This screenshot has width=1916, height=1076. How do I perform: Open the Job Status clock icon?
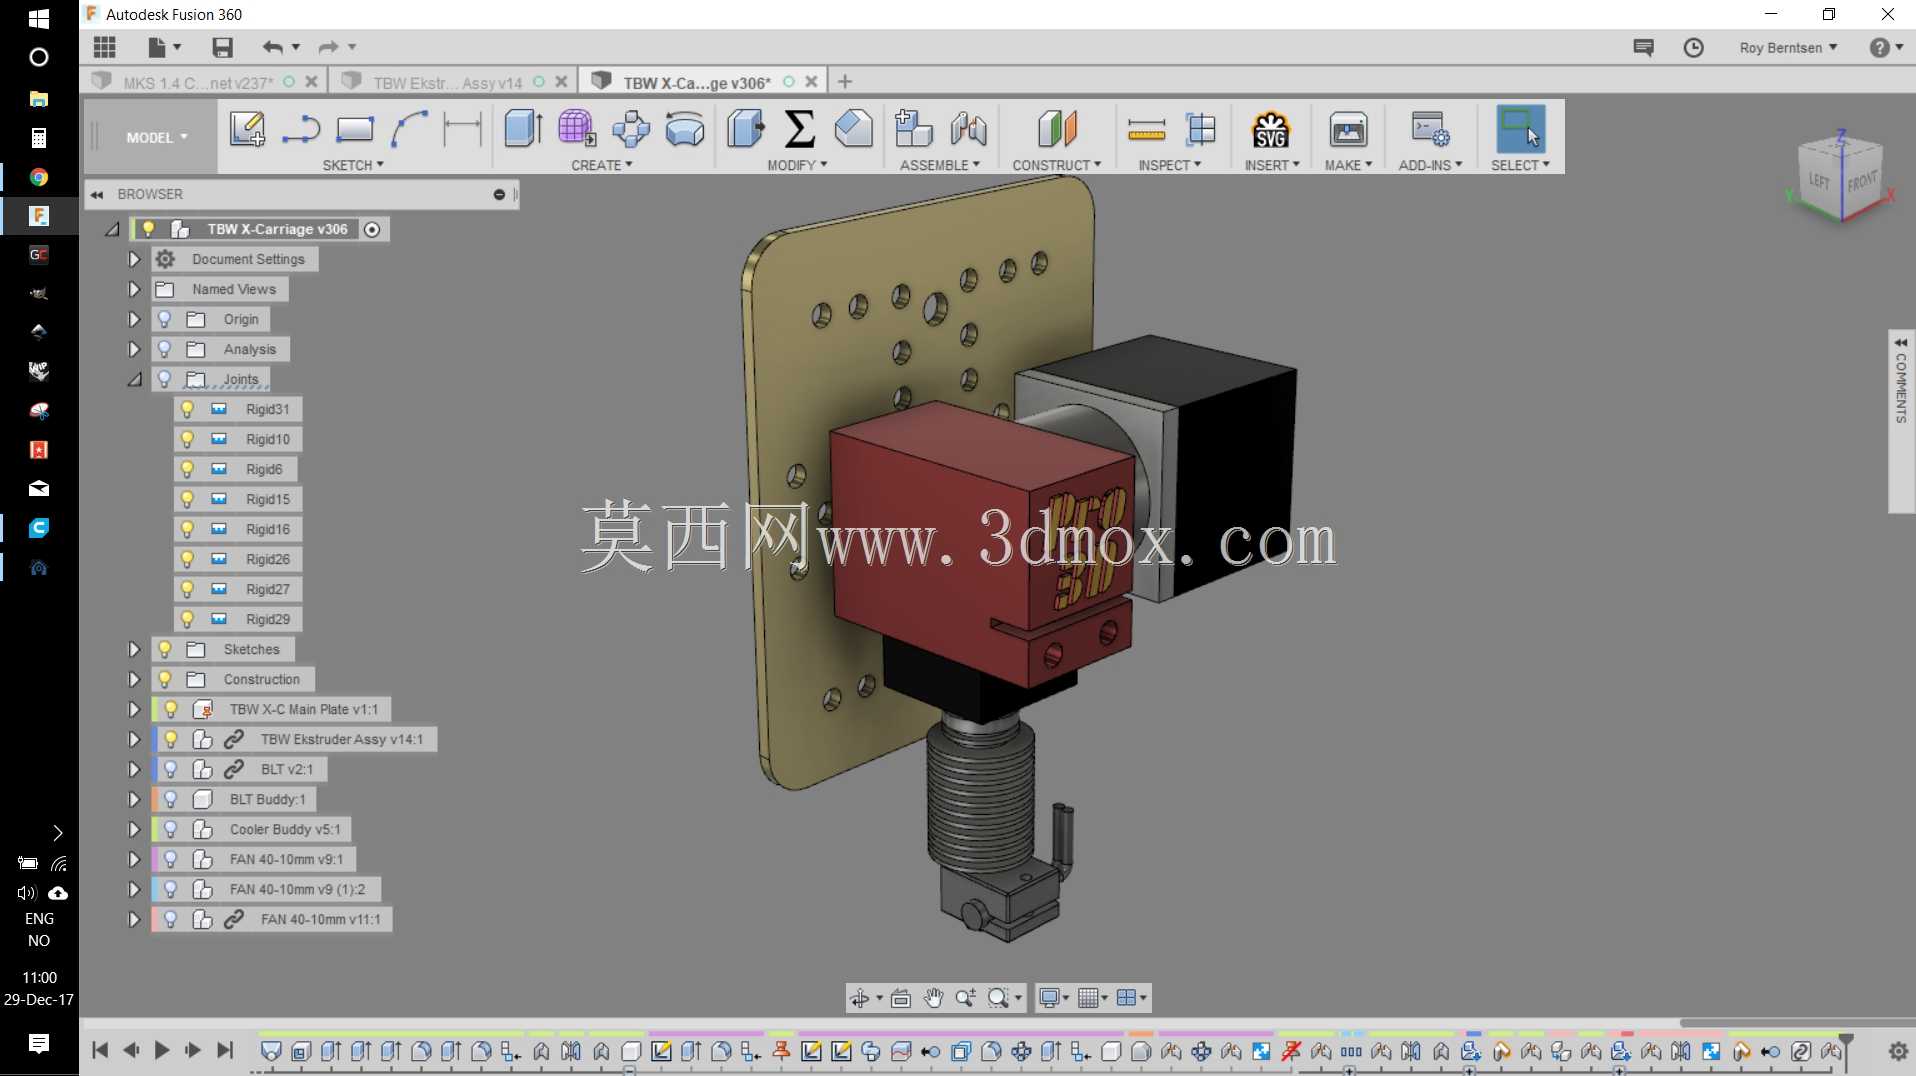pyautogui.click(x=1693, y=47)
